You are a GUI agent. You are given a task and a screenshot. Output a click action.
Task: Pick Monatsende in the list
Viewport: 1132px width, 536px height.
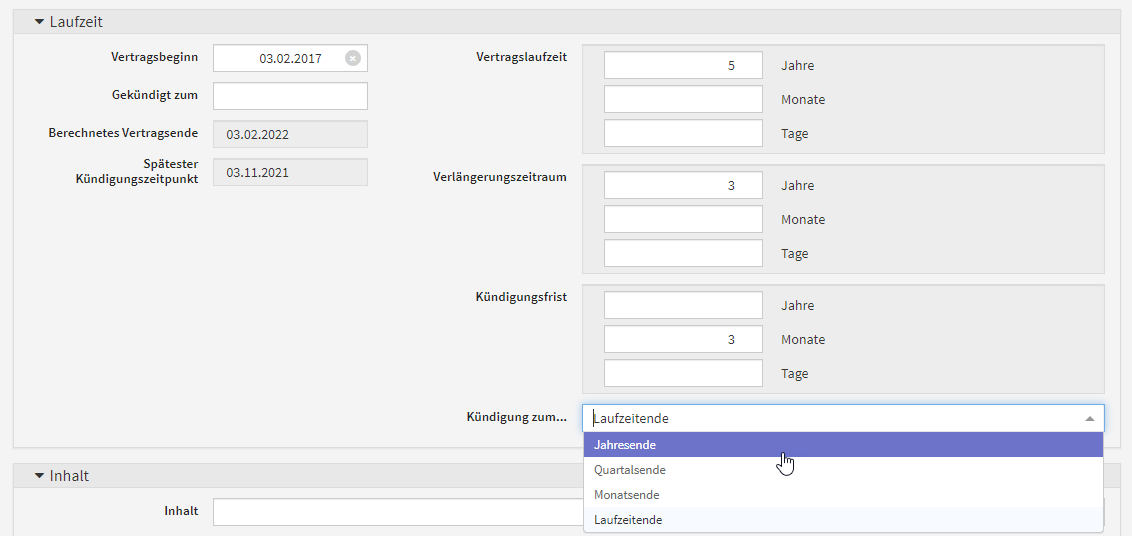coord(627,495)
